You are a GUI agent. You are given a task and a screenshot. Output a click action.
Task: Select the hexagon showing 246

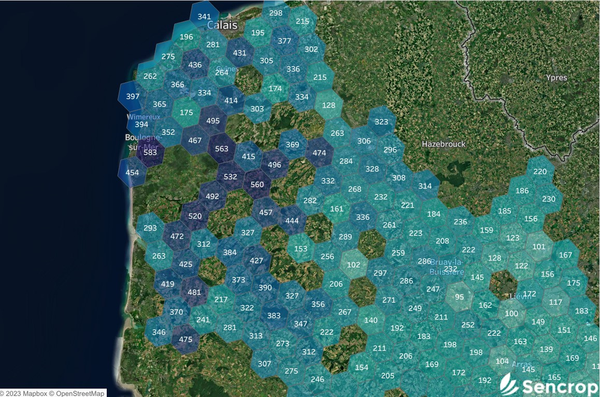(318, 379)
